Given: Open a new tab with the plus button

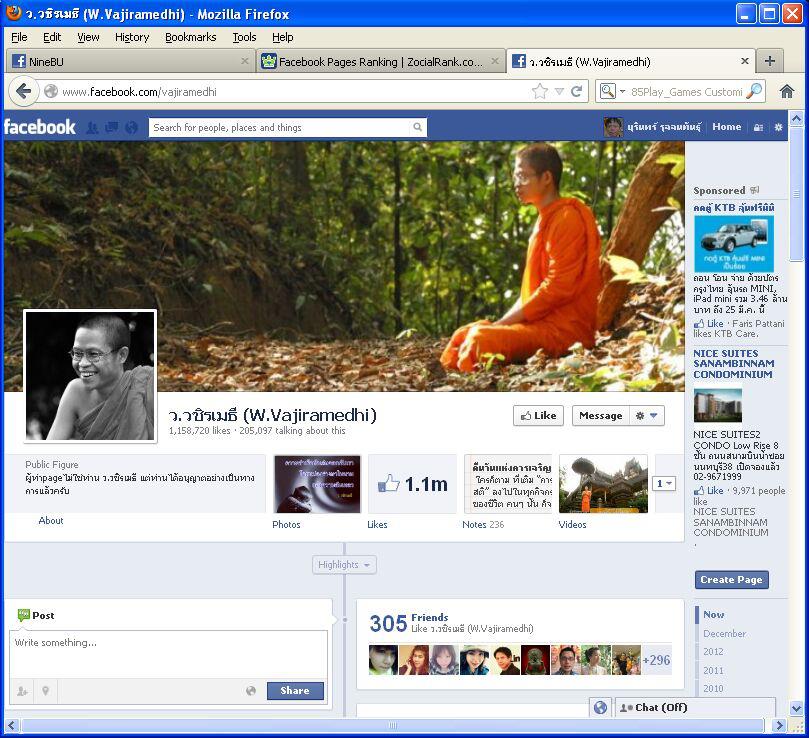Looking at the screenshot, I should coord(769,61).
